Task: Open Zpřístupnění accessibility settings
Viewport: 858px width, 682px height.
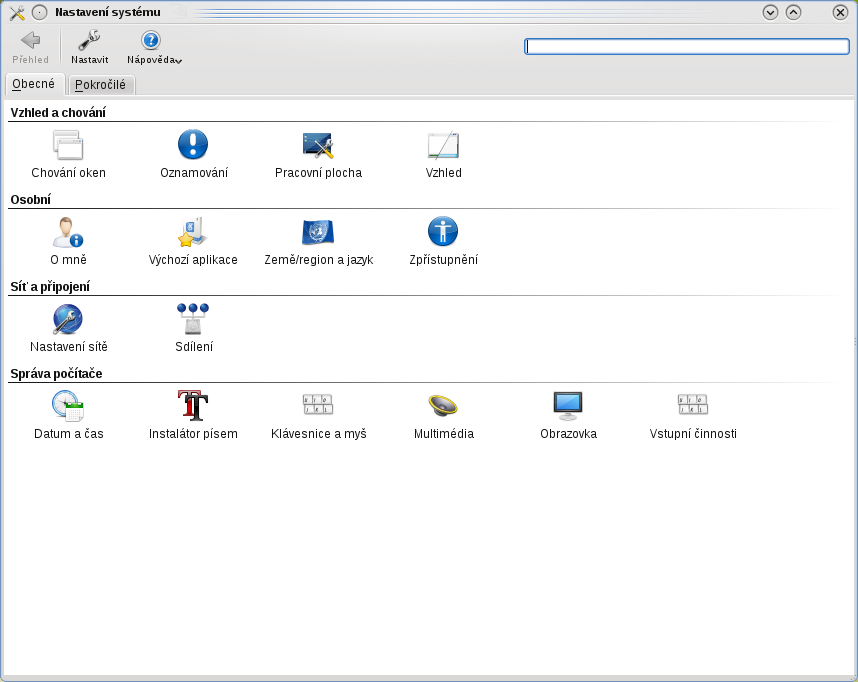Action: tap(443, 234)
